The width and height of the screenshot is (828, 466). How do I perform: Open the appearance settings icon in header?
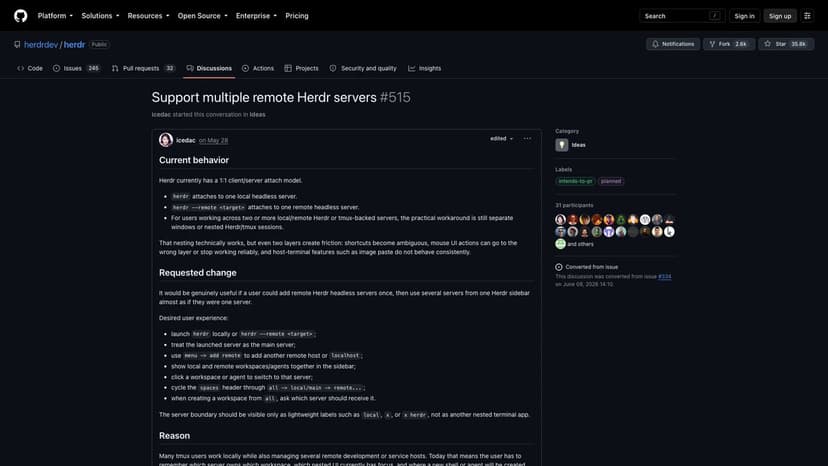coord(807,16)
